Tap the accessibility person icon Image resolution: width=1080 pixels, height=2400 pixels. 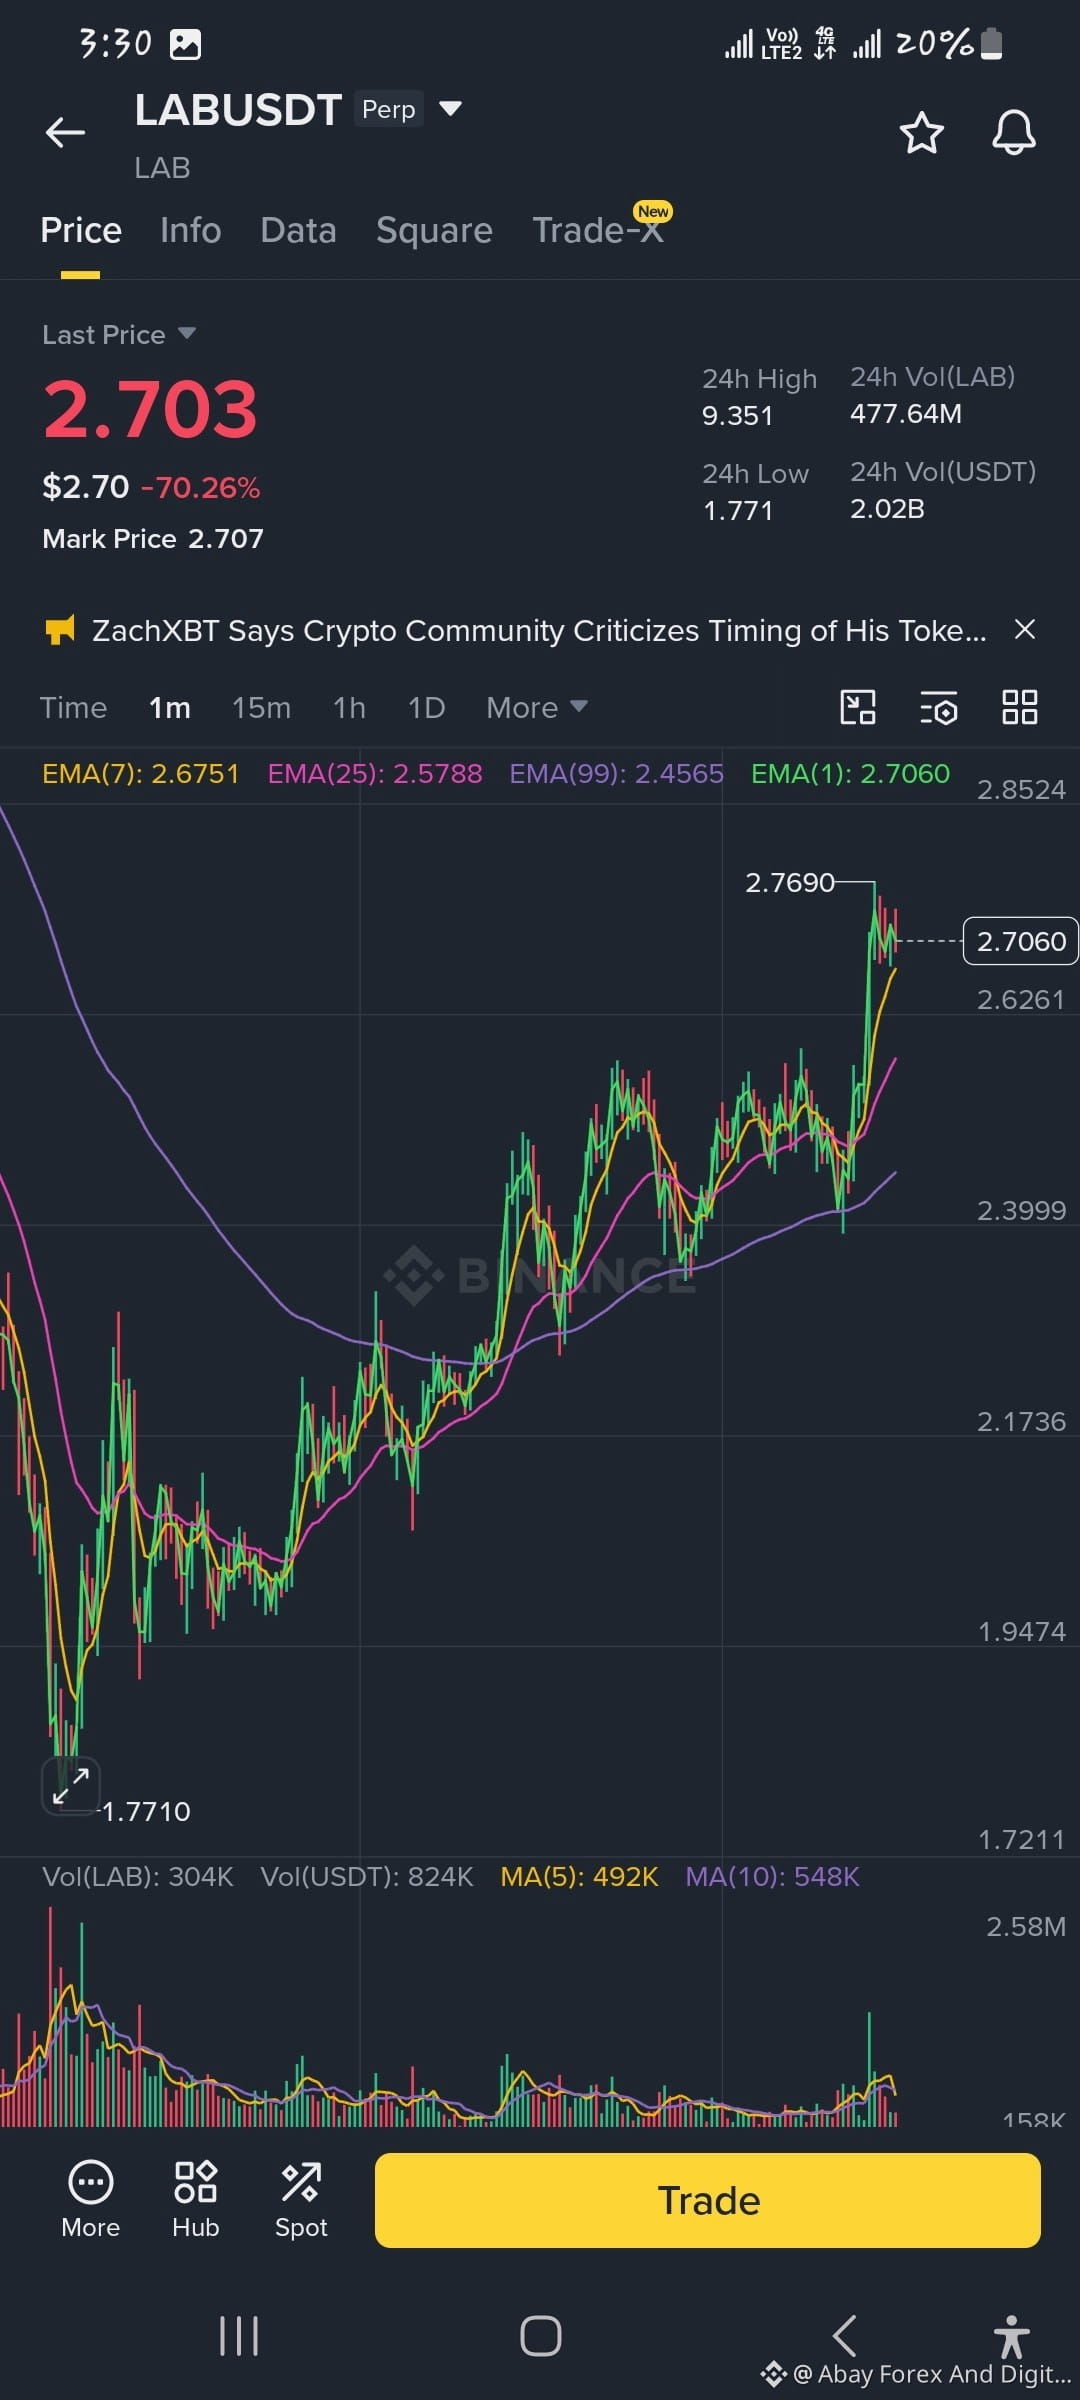(1011, 2337)
